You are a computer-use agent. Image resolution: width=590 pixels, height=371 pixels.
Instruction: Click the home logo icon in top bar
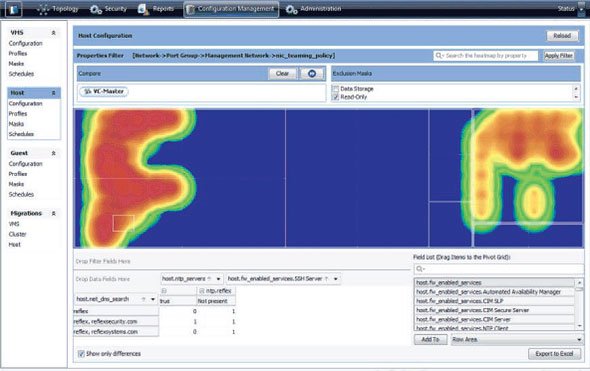(x=13, y=9)
